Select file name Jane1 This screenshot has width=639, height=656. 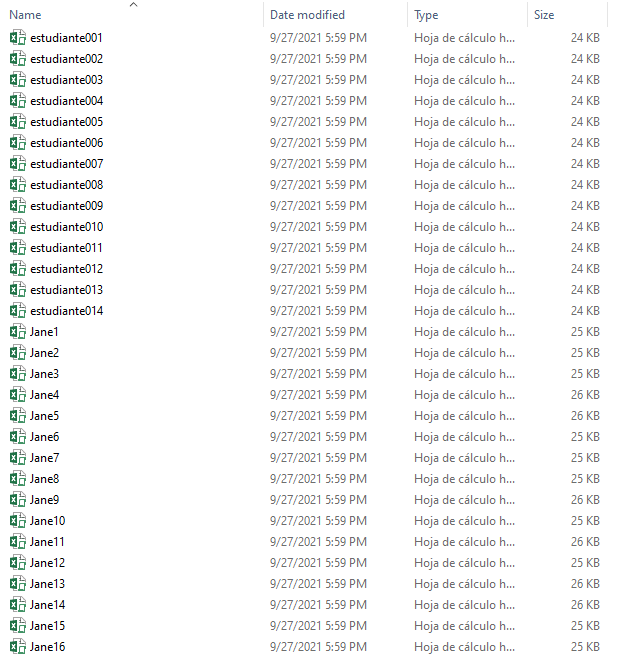(x=44, y=332)
